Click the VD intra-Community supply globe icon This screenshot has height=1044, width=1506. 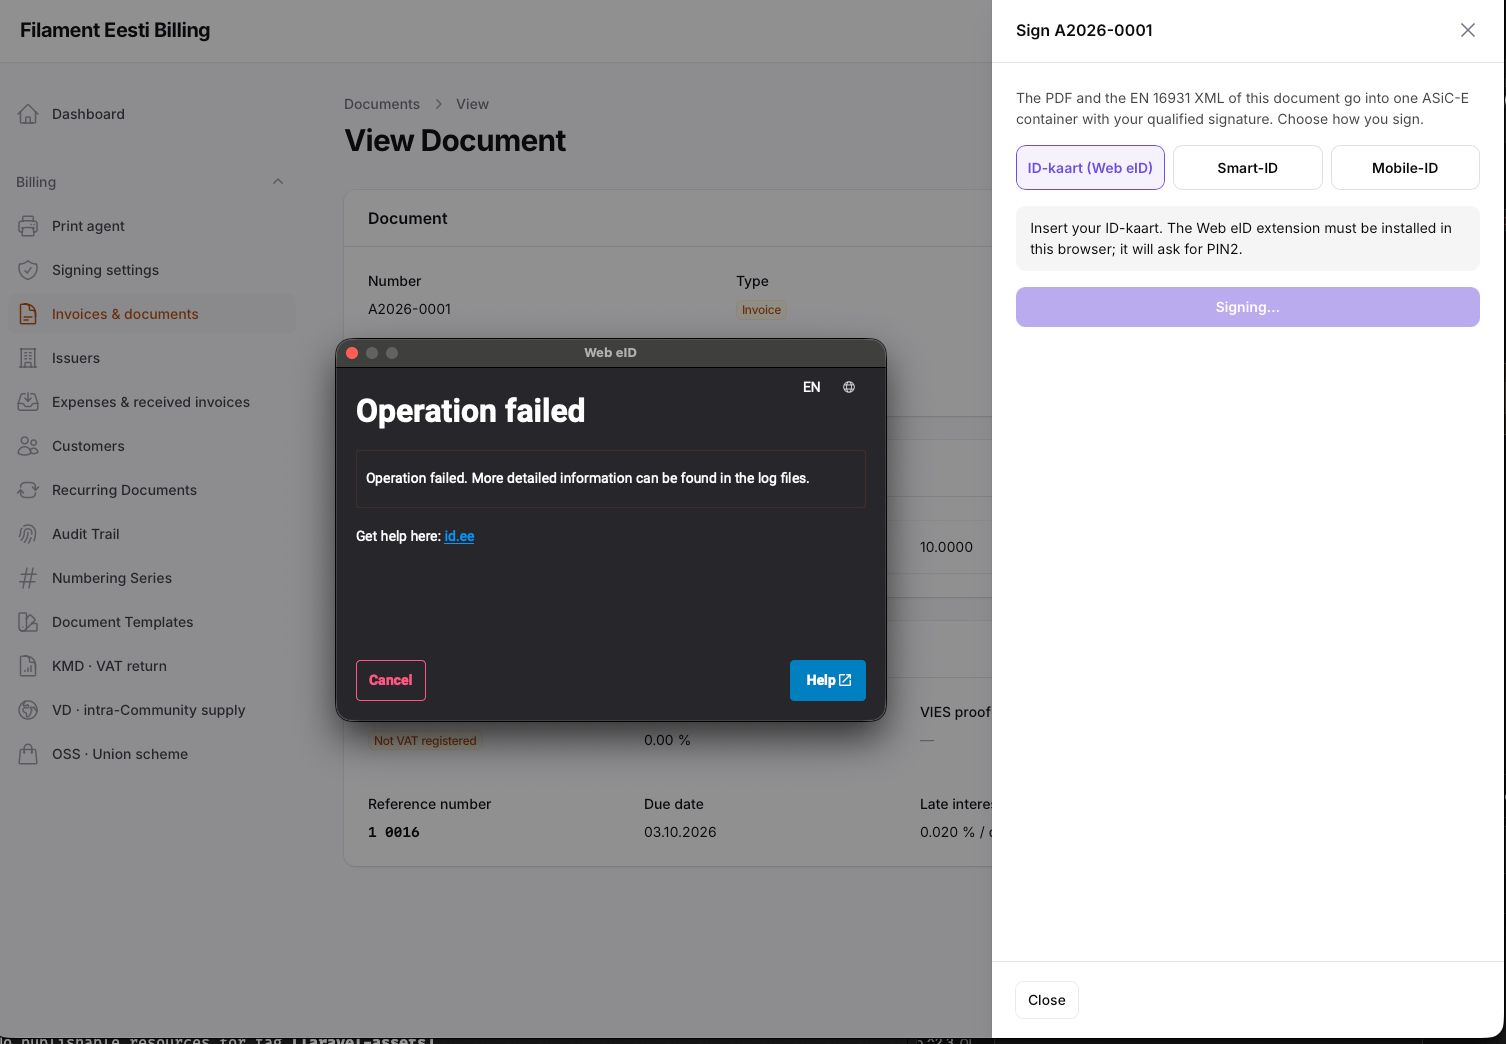[x=28, y=710]
